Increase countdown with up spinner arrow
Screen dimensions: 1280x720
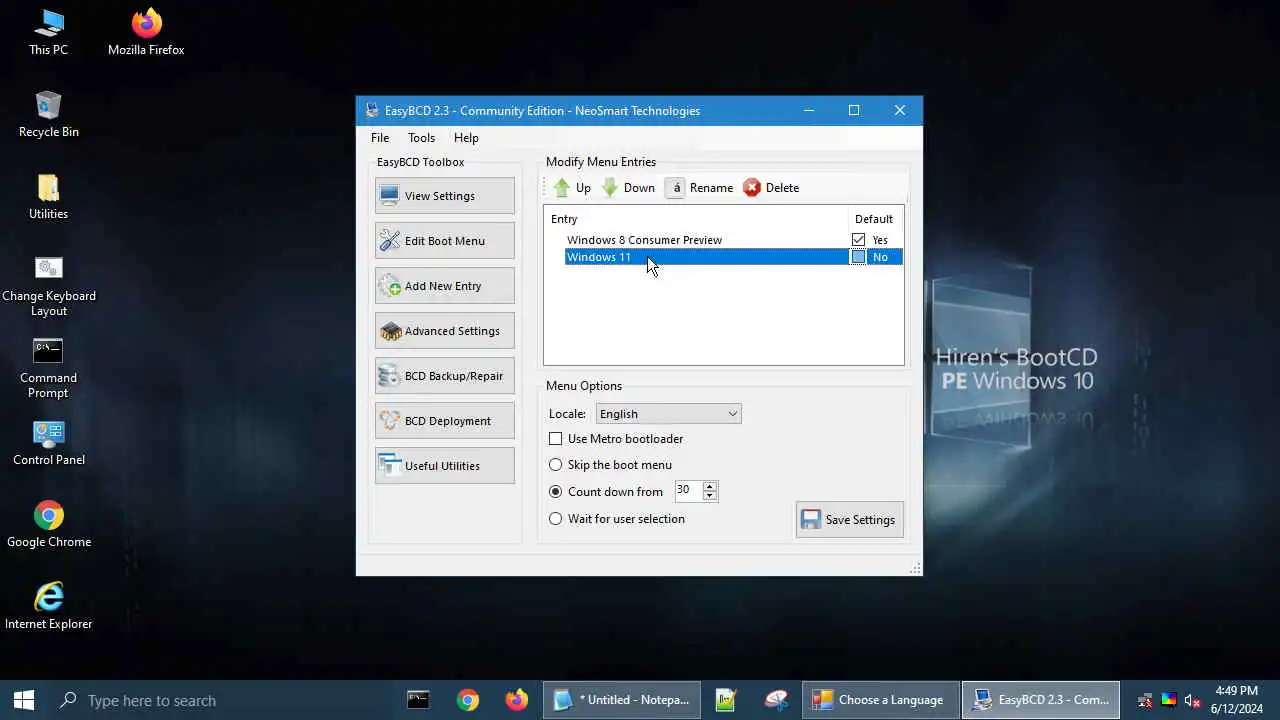(x=710, y=486)
